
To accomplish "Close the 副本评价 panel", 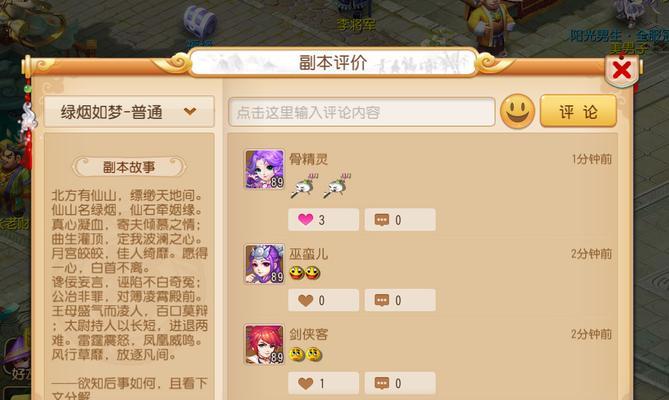I will (622, 70).
